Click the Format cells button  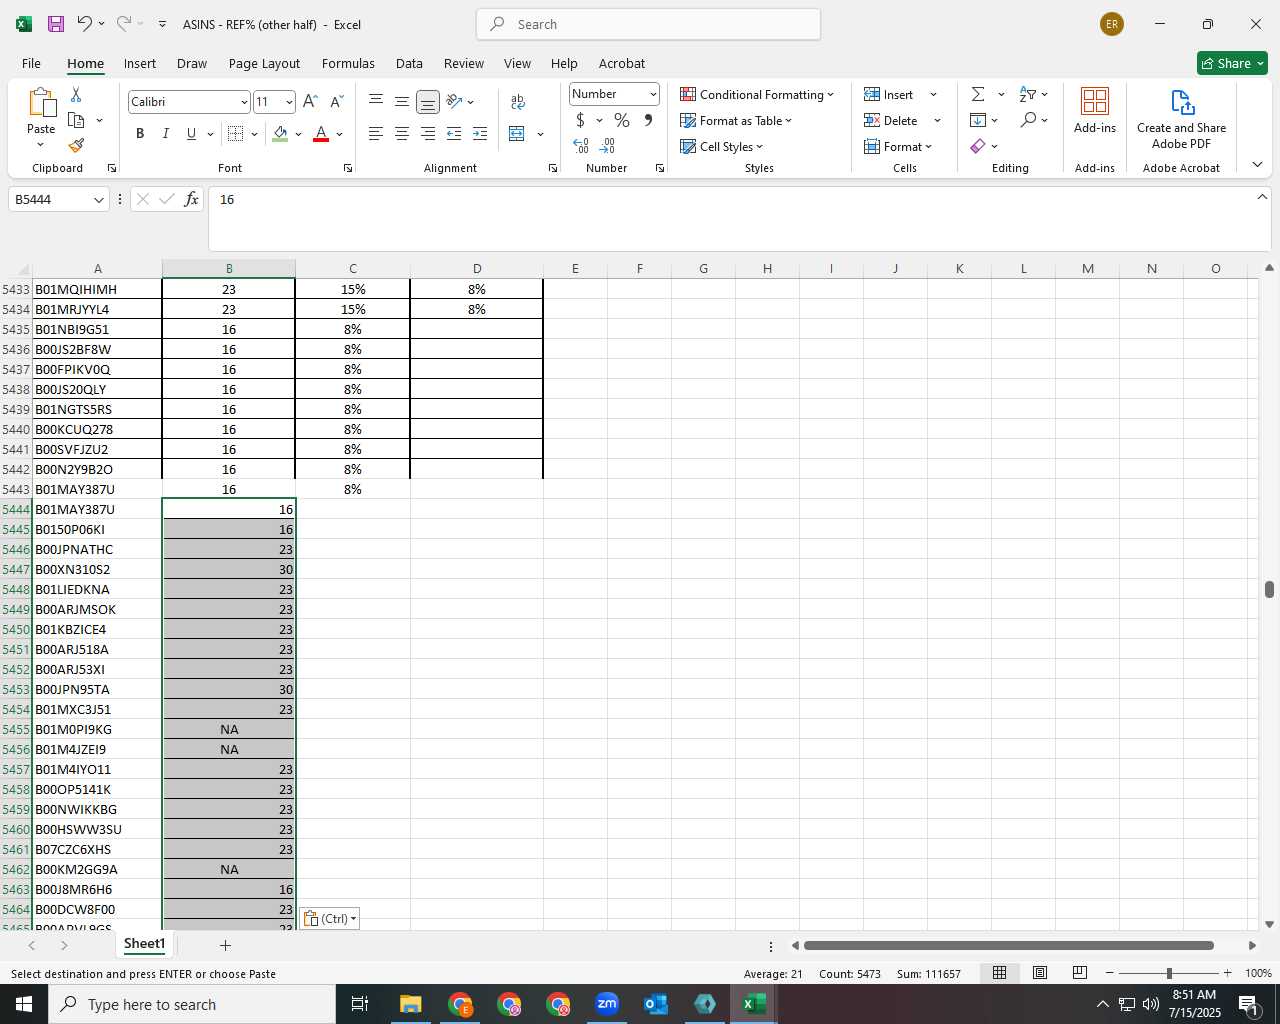click(x=898, y=146)
